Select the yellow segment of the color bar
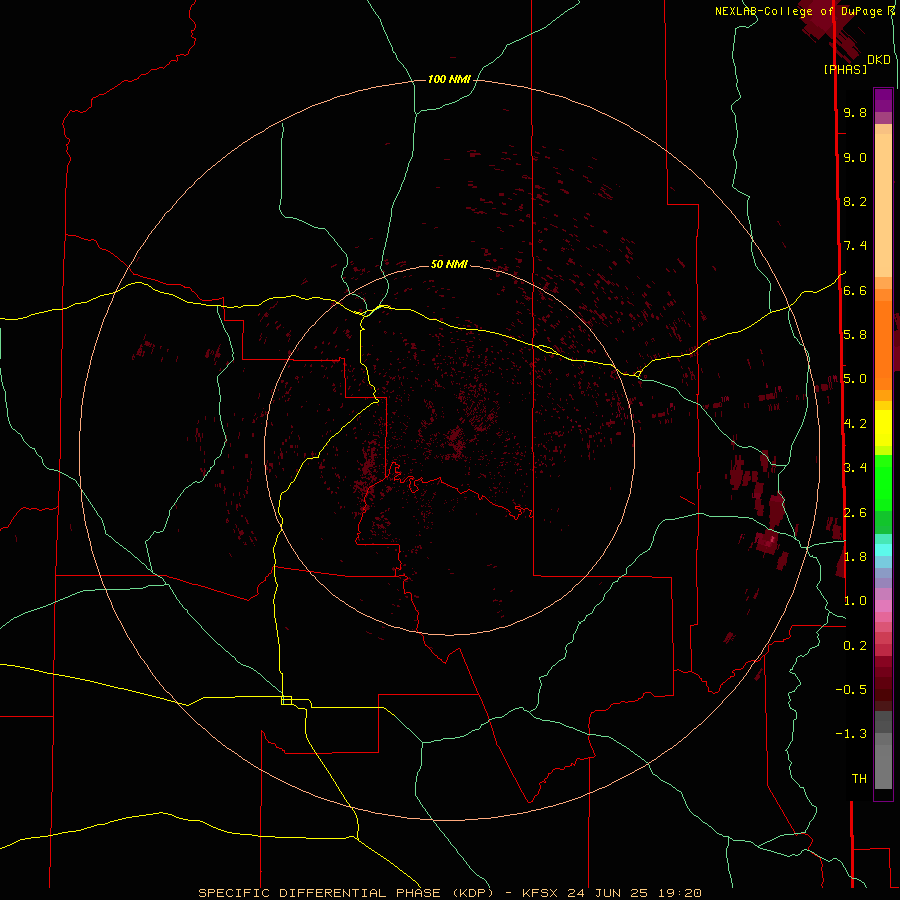 [883, 428]
